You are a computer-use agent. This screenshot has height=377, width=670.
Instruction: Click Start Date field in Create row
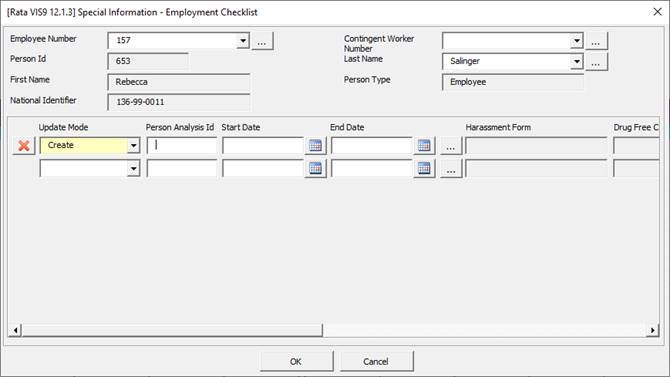[x=263, y=146]
